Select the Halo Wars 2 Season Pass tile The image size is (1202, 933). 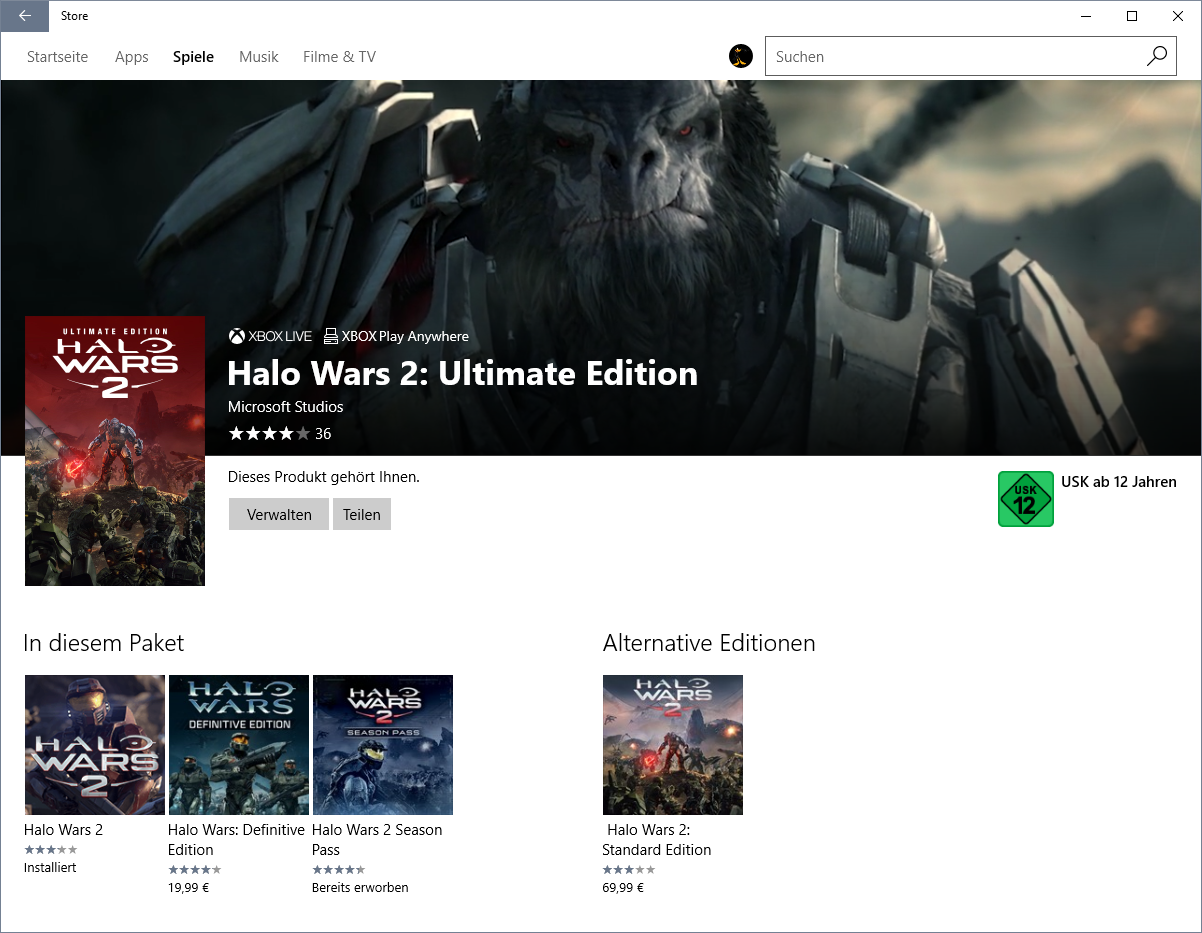click(383, 745)
